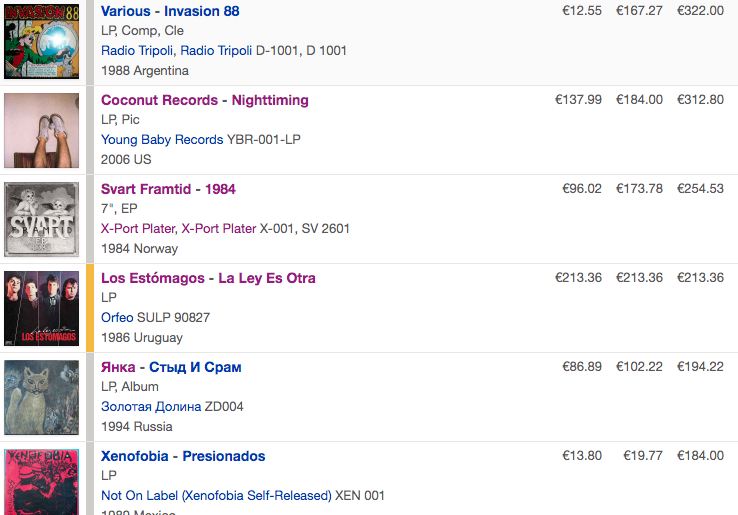The width and height of the screenshot is (738, 515).
Task: Open the La Ley Es Otra title link
Action: click(x=267, y=278)
